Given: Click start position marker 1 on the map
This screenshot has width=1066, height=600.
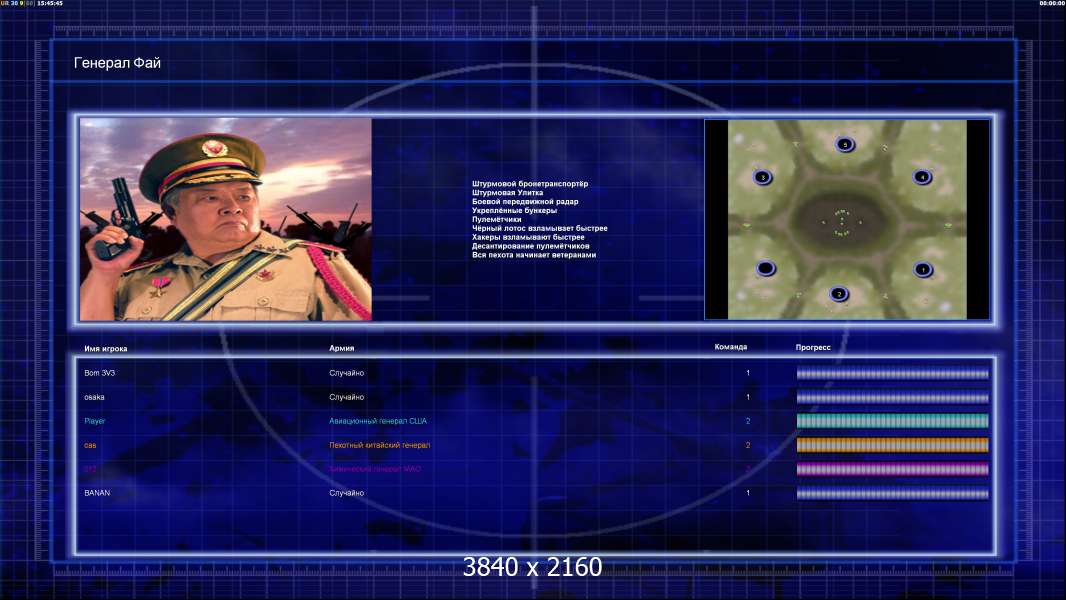Looking at the screenshot, I should pos(923,269).
